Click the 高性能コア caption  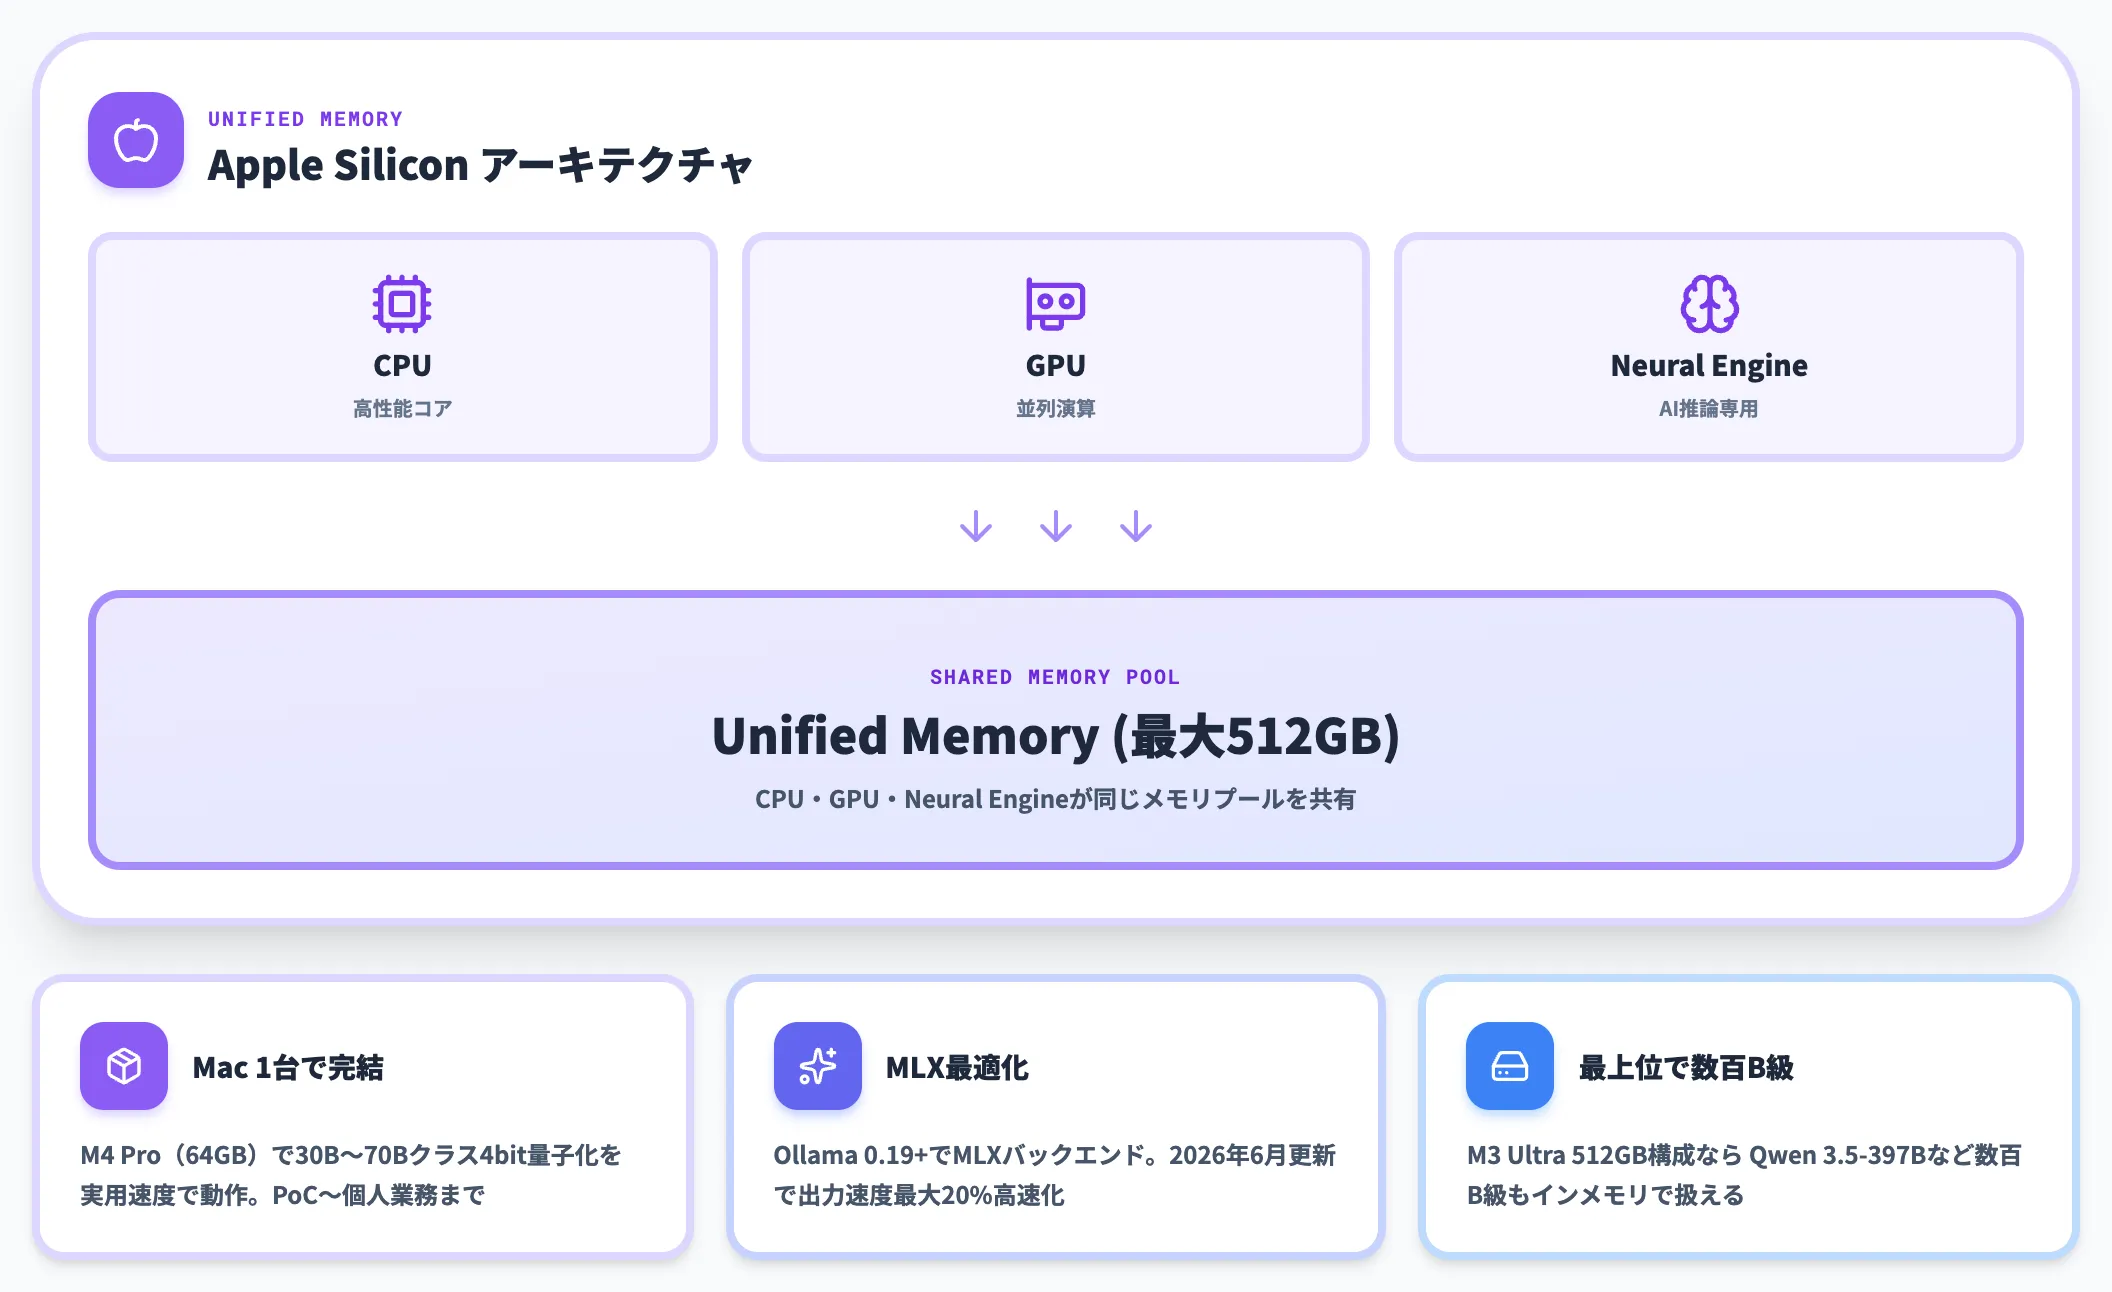(x=402, y=409)
